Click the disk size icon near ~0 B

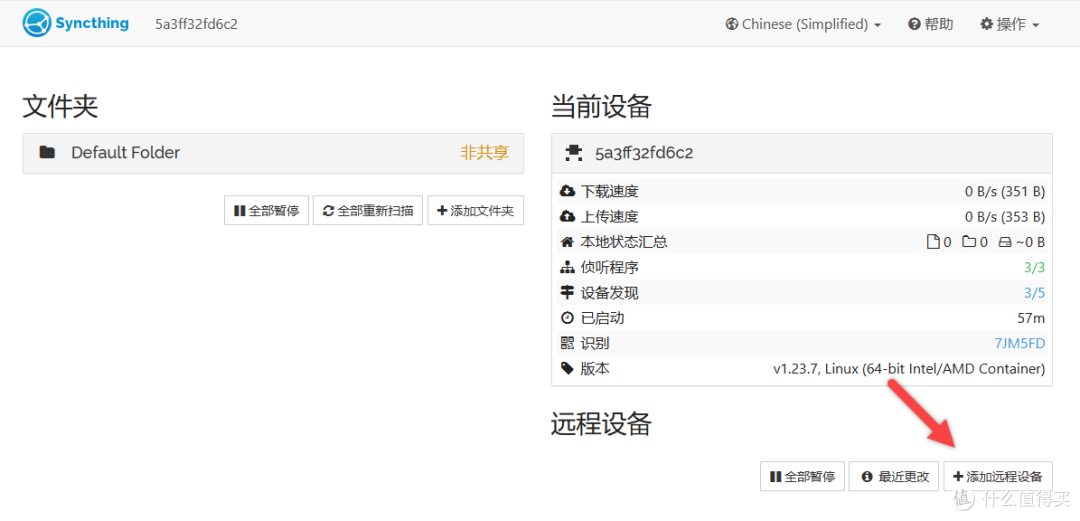point(1005,242)
